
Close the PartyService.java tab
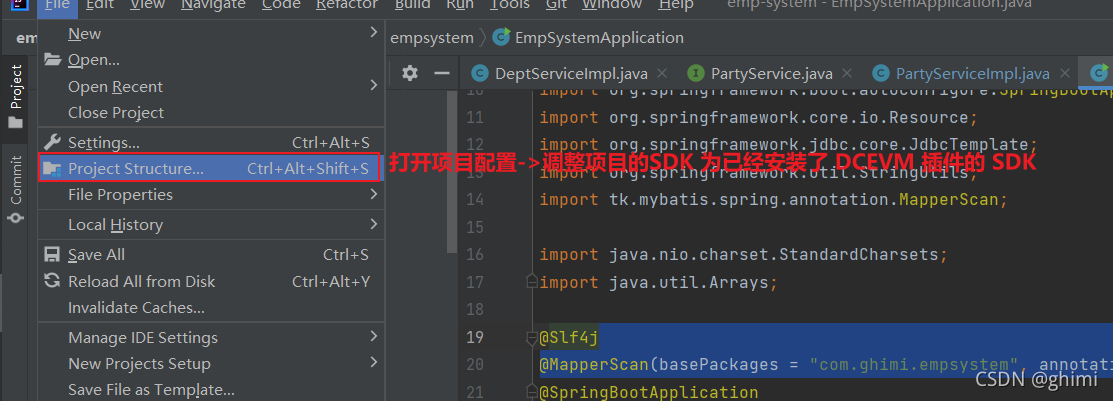coord(846,73)
